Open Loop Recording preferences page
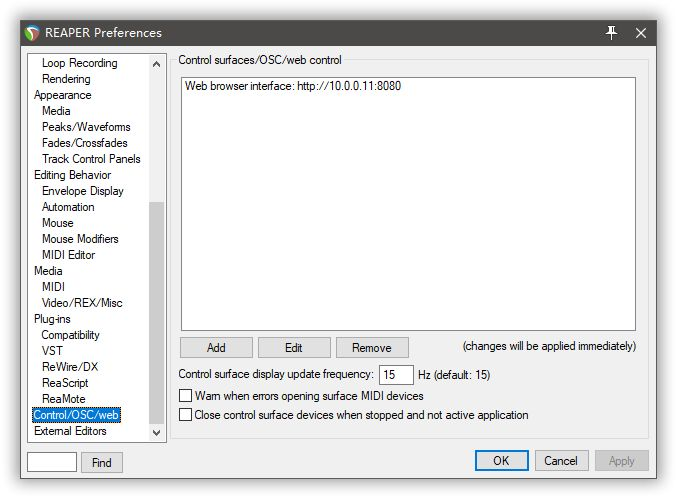 79,63
